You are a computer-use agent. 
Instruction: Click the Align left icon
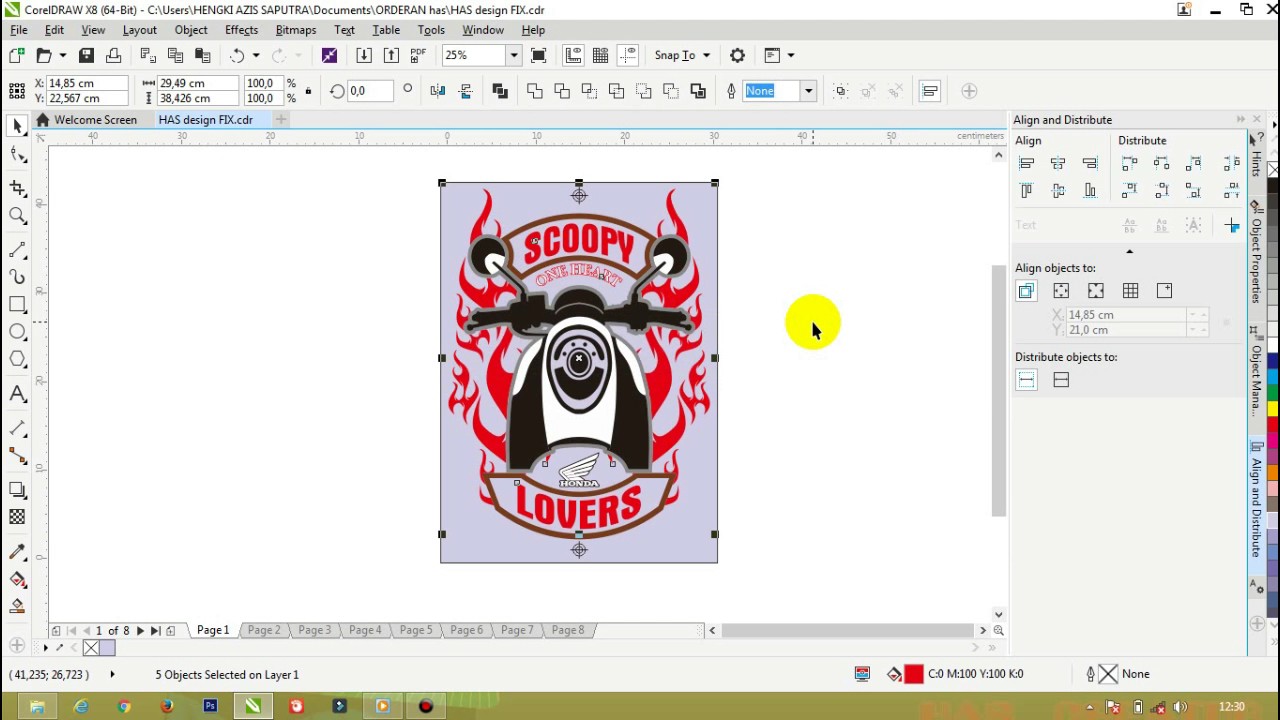coord(1026,163)
